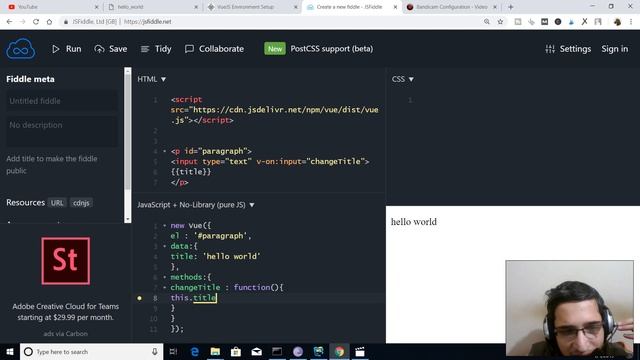Save the fiddle
Image resolution: width=640 pixels, height=360 pixels.
(x=111, y=49)
